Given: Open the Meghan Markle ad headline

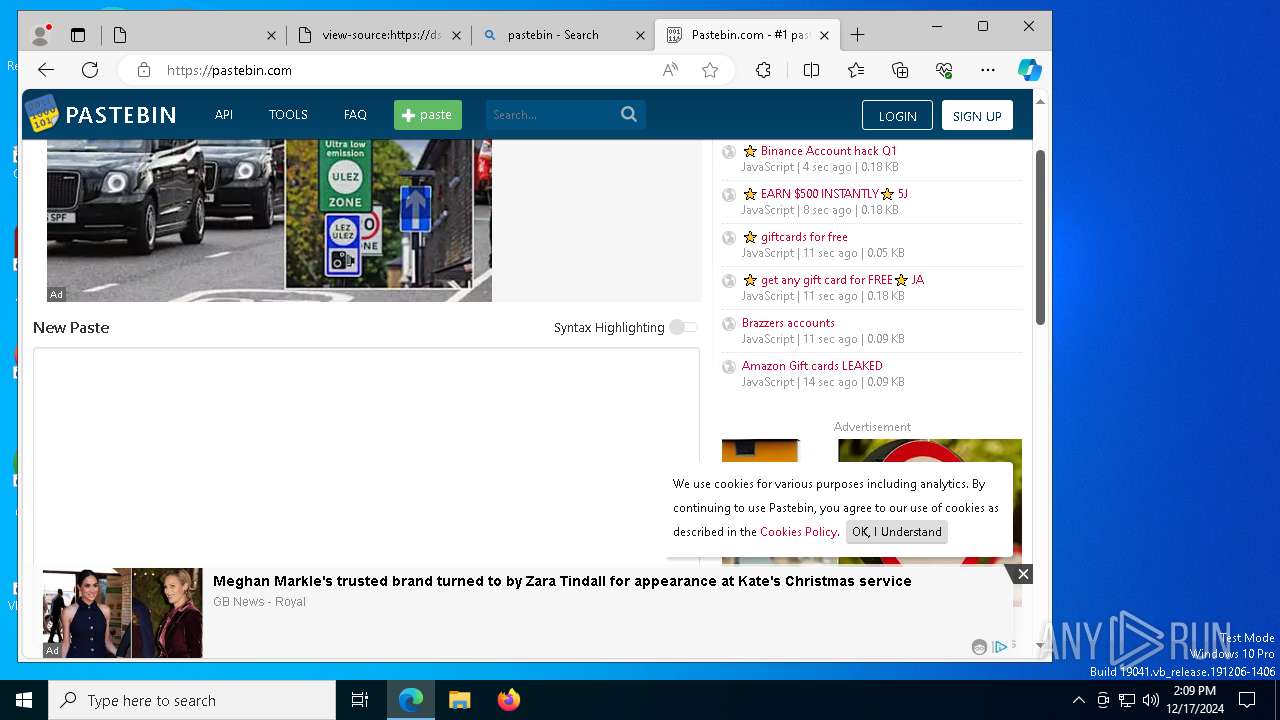Looking at the screenshot, I should coord(562,581).
